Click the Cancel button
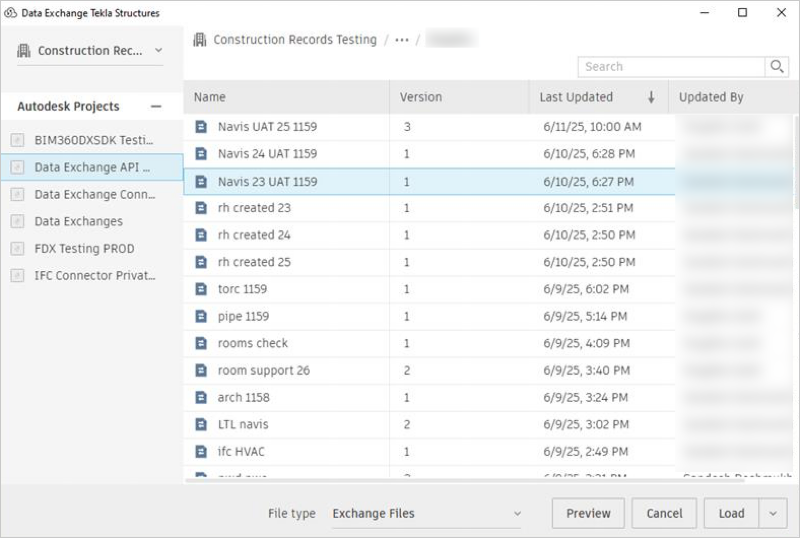This screenshot has width=800, height=538. pos(664,513)
